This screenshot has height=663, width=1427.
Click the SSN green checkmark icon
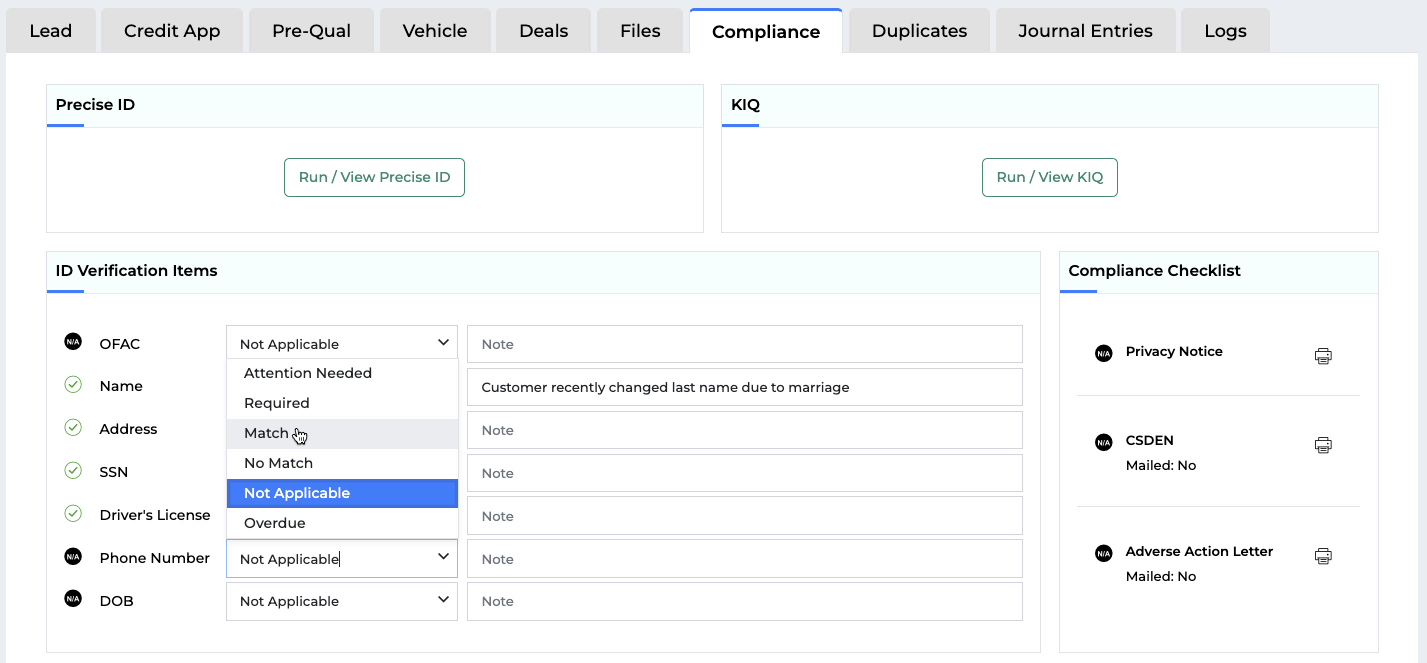point(73,471)
